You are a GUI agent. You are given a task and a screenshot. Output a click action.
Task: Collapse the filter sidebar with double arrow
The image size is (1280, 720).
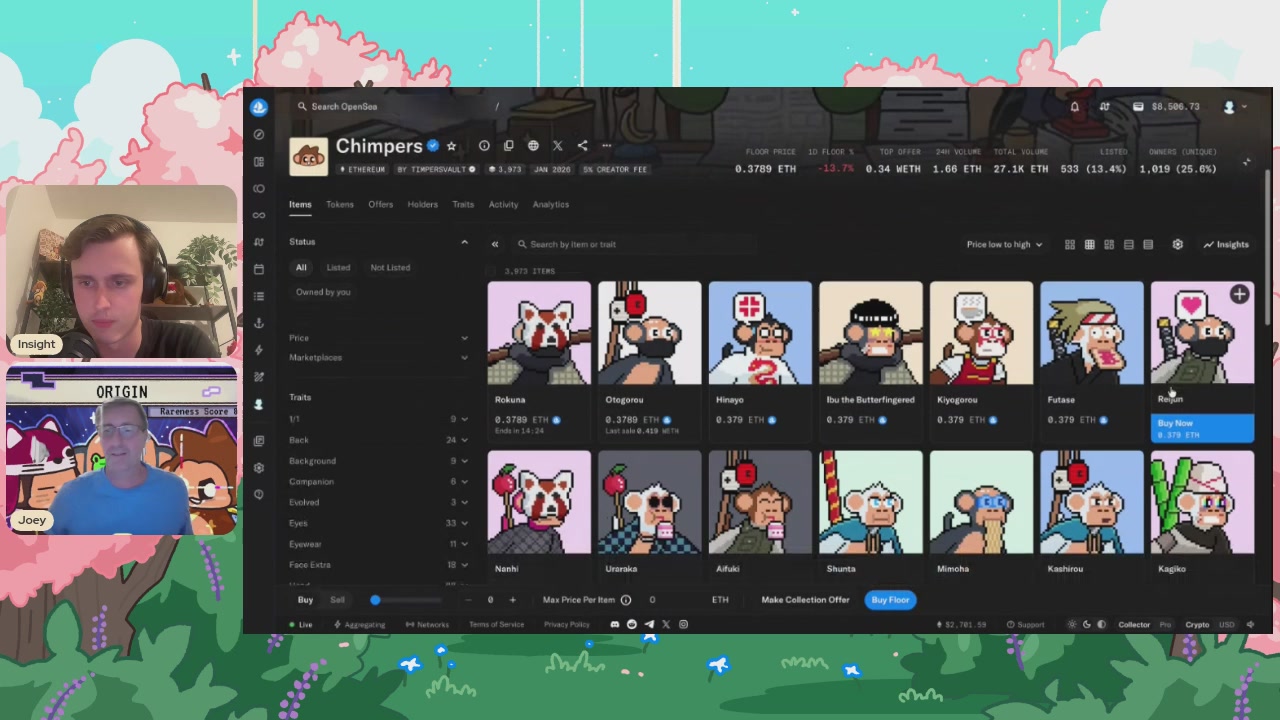[x=494, y=244]
